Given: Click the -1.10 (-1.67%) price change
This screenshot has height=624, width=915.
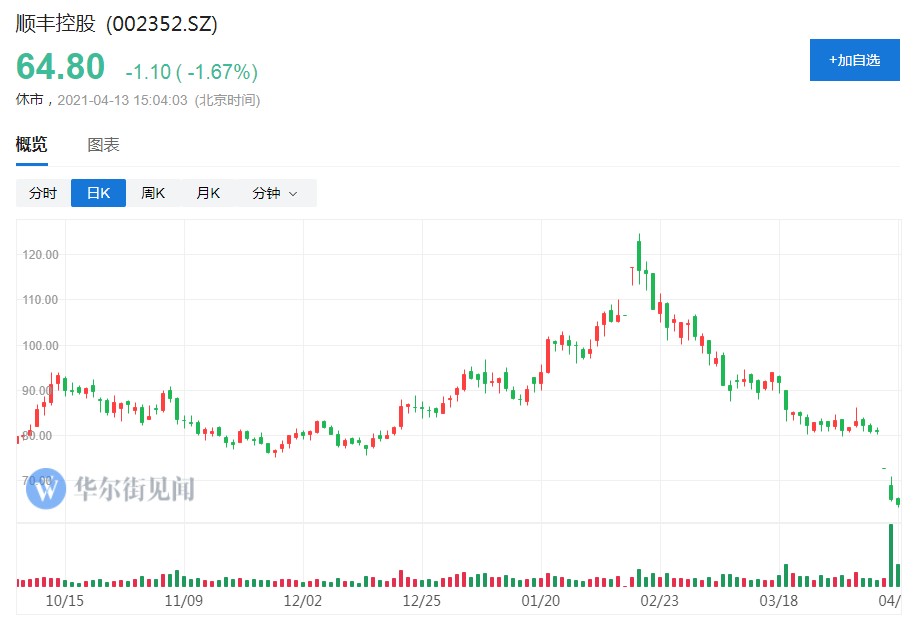Looking at the screenshot, I should click(x=191, y=72).
